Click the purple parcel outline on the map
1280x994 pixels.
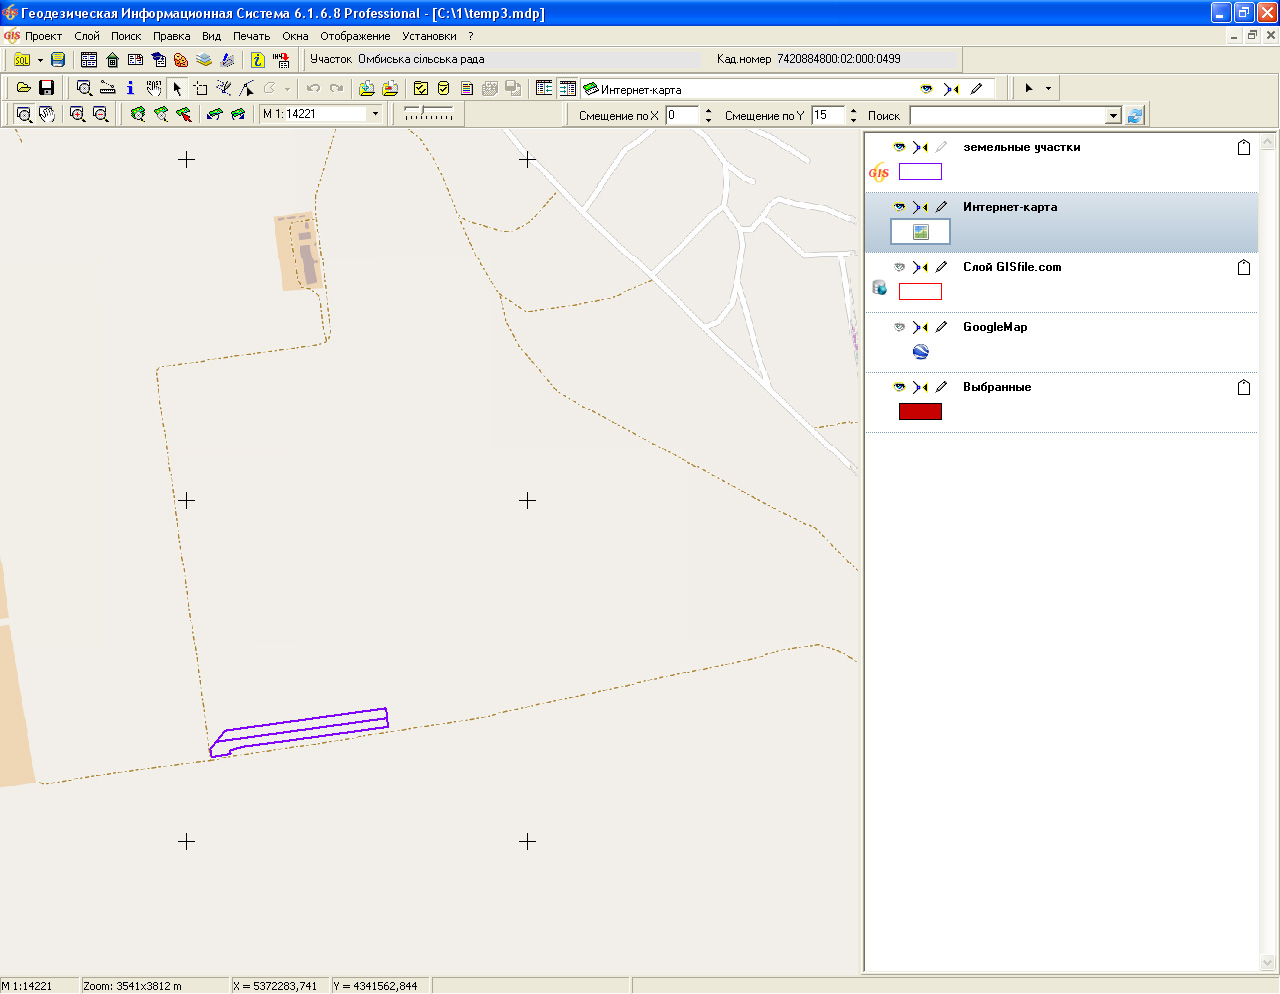coord(300,731)
